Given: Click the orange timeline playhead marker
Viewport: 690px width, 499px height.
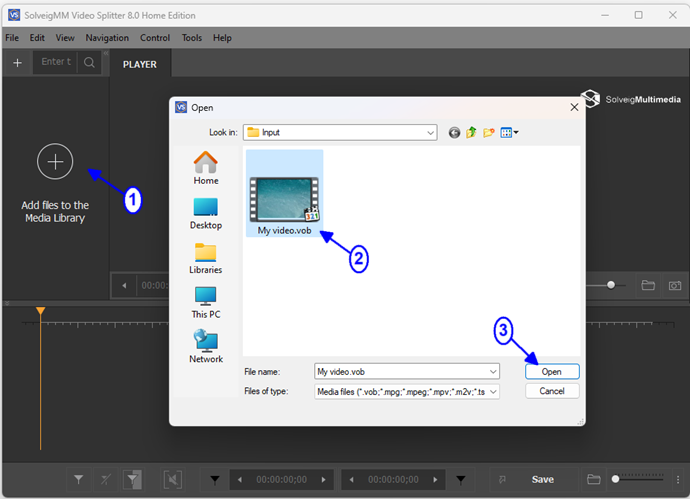Looking at the screenshot, I should (x=40, y=311).
